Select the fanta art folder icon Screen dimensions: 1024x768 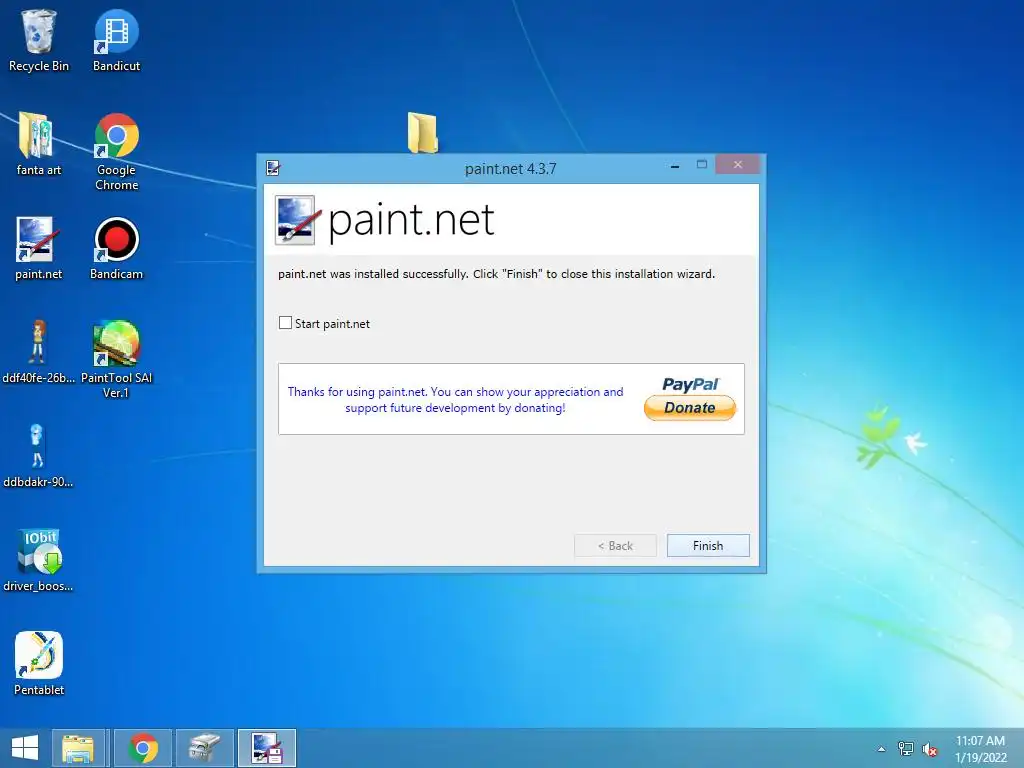(39, 144)
